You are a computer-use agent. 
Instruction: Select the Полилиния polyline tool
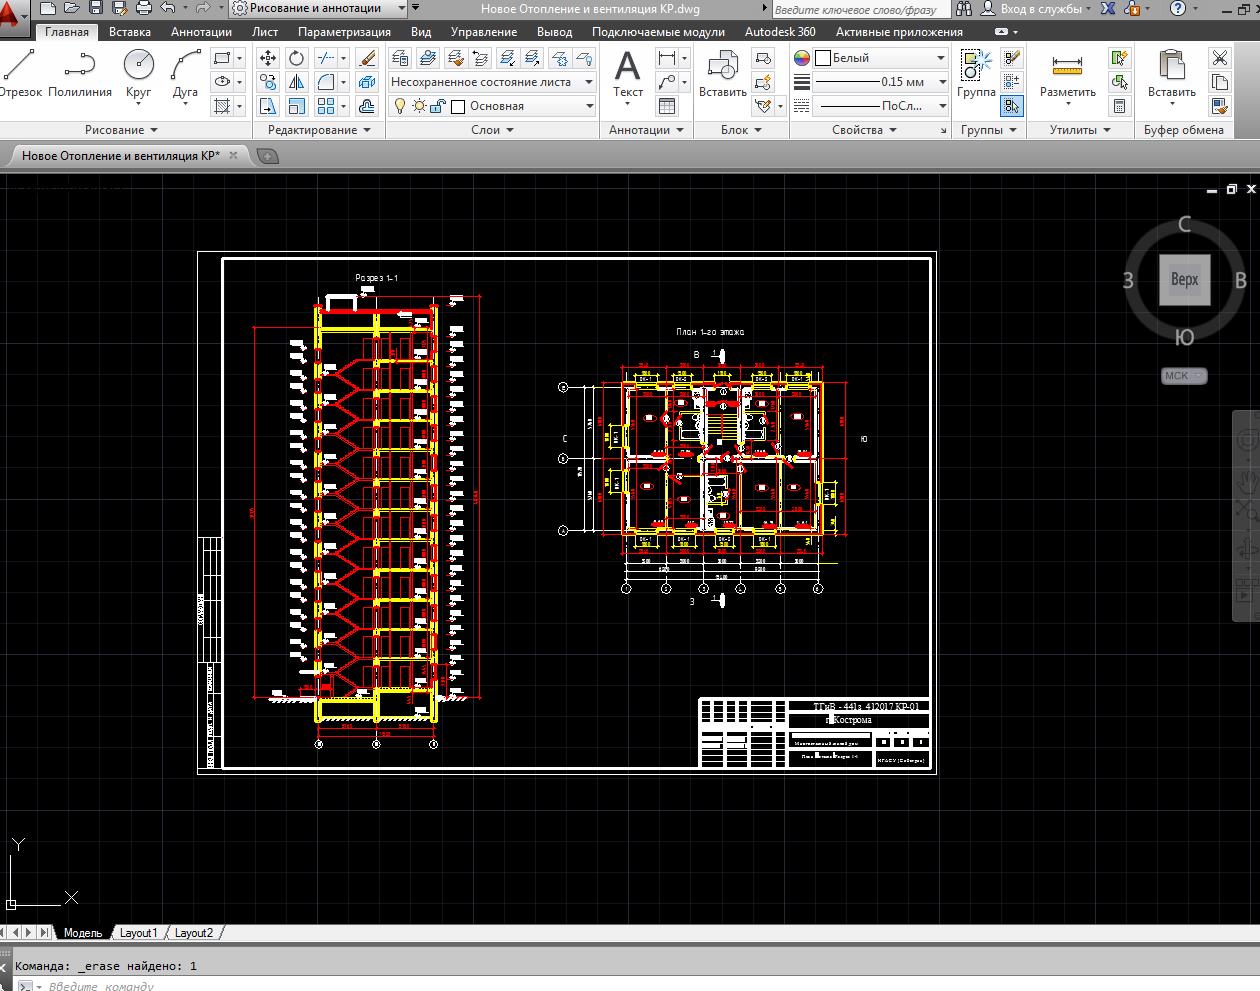click(79, 73)
